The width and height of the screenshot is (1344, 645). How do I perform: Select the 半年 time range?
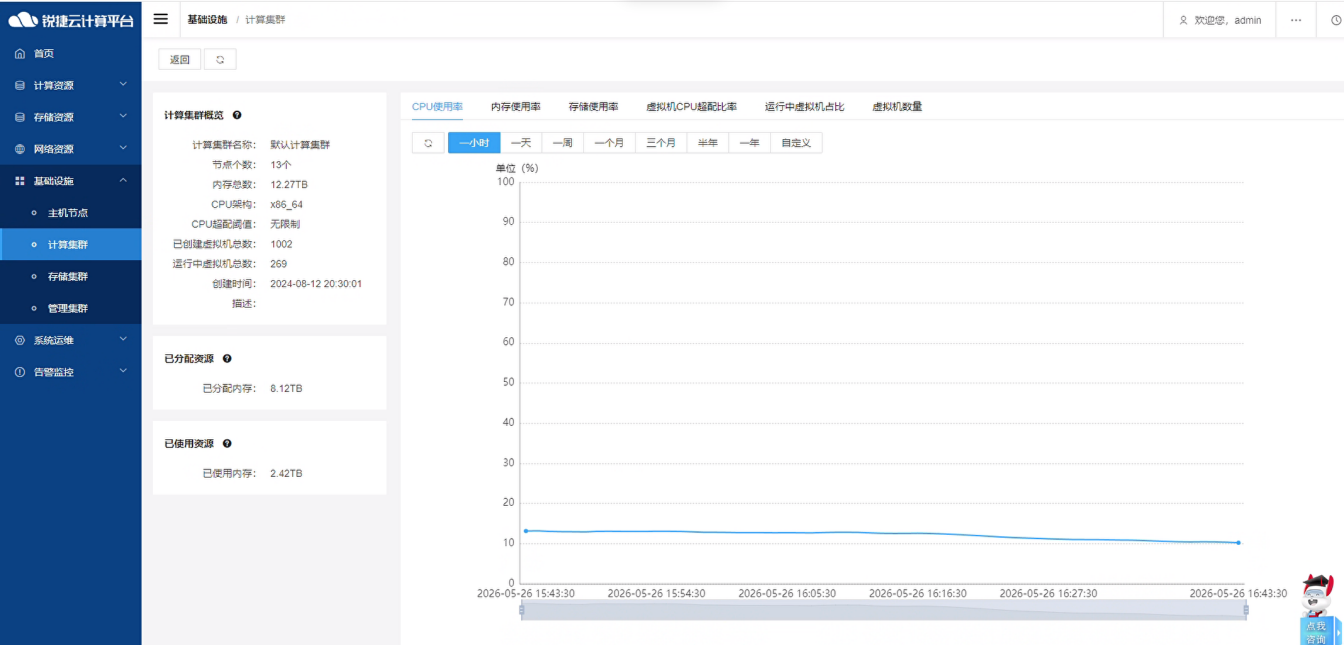708,143
